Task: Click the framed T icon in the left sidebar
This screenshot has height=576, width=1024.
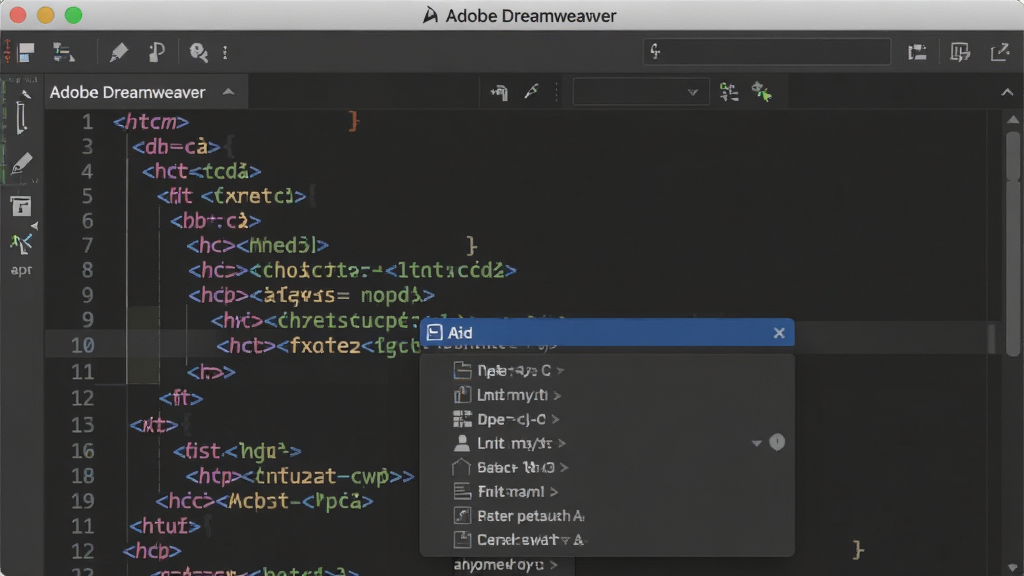Action: [x=21, y=207]
